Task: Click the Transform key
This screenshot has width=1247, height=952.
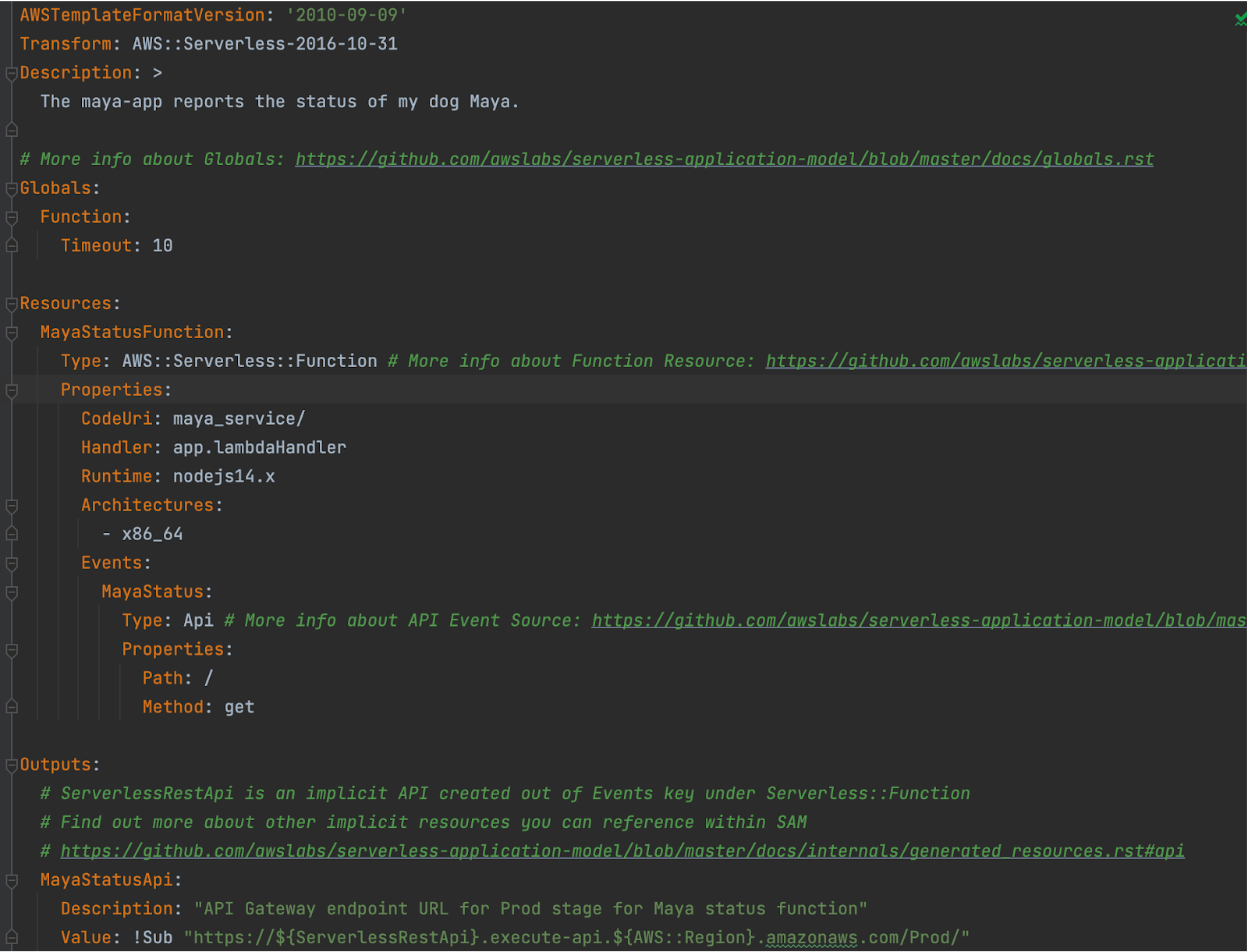Action: pos(66,45)
